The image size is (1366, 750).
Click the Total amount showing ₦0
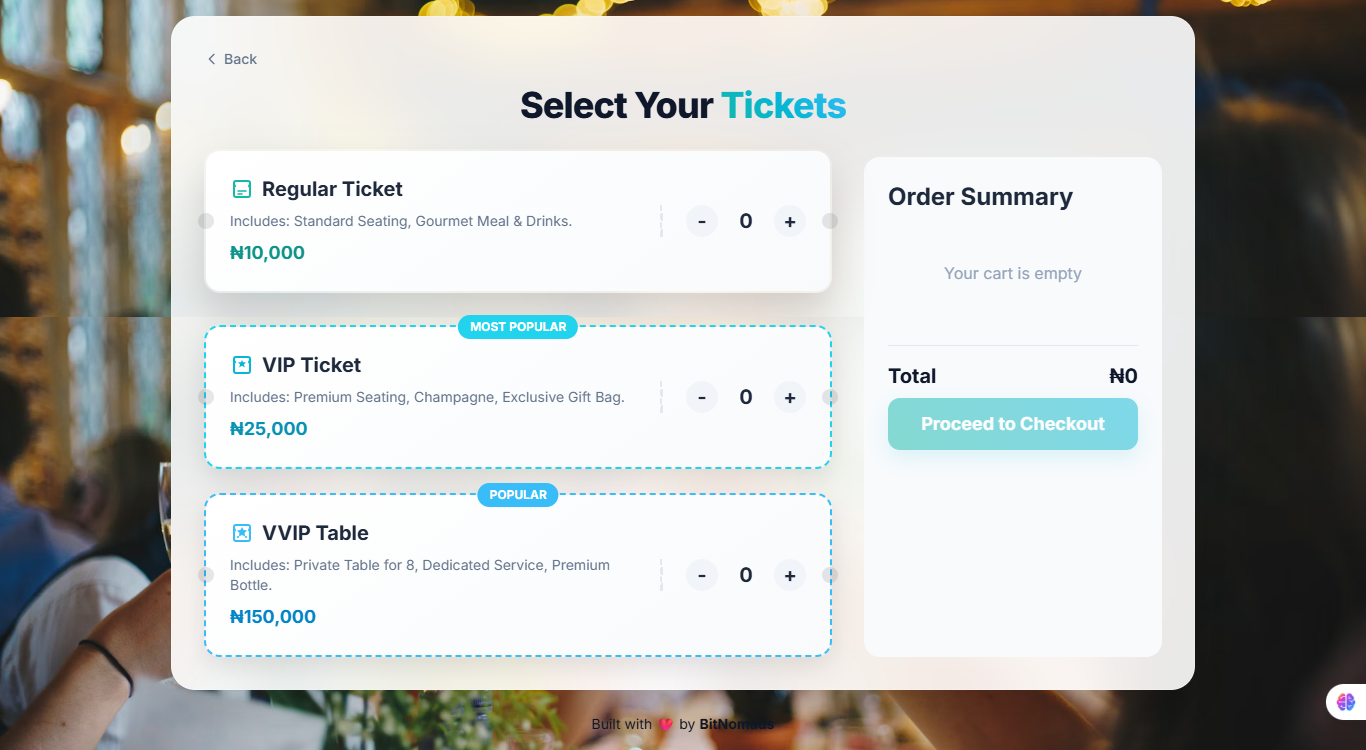coord(1123,376)
